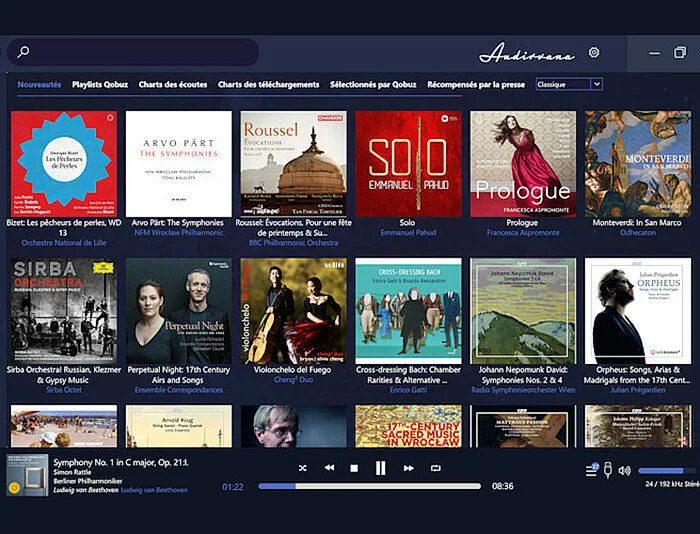Open the Récompensés par la presse tab

[x=476, y=84]
